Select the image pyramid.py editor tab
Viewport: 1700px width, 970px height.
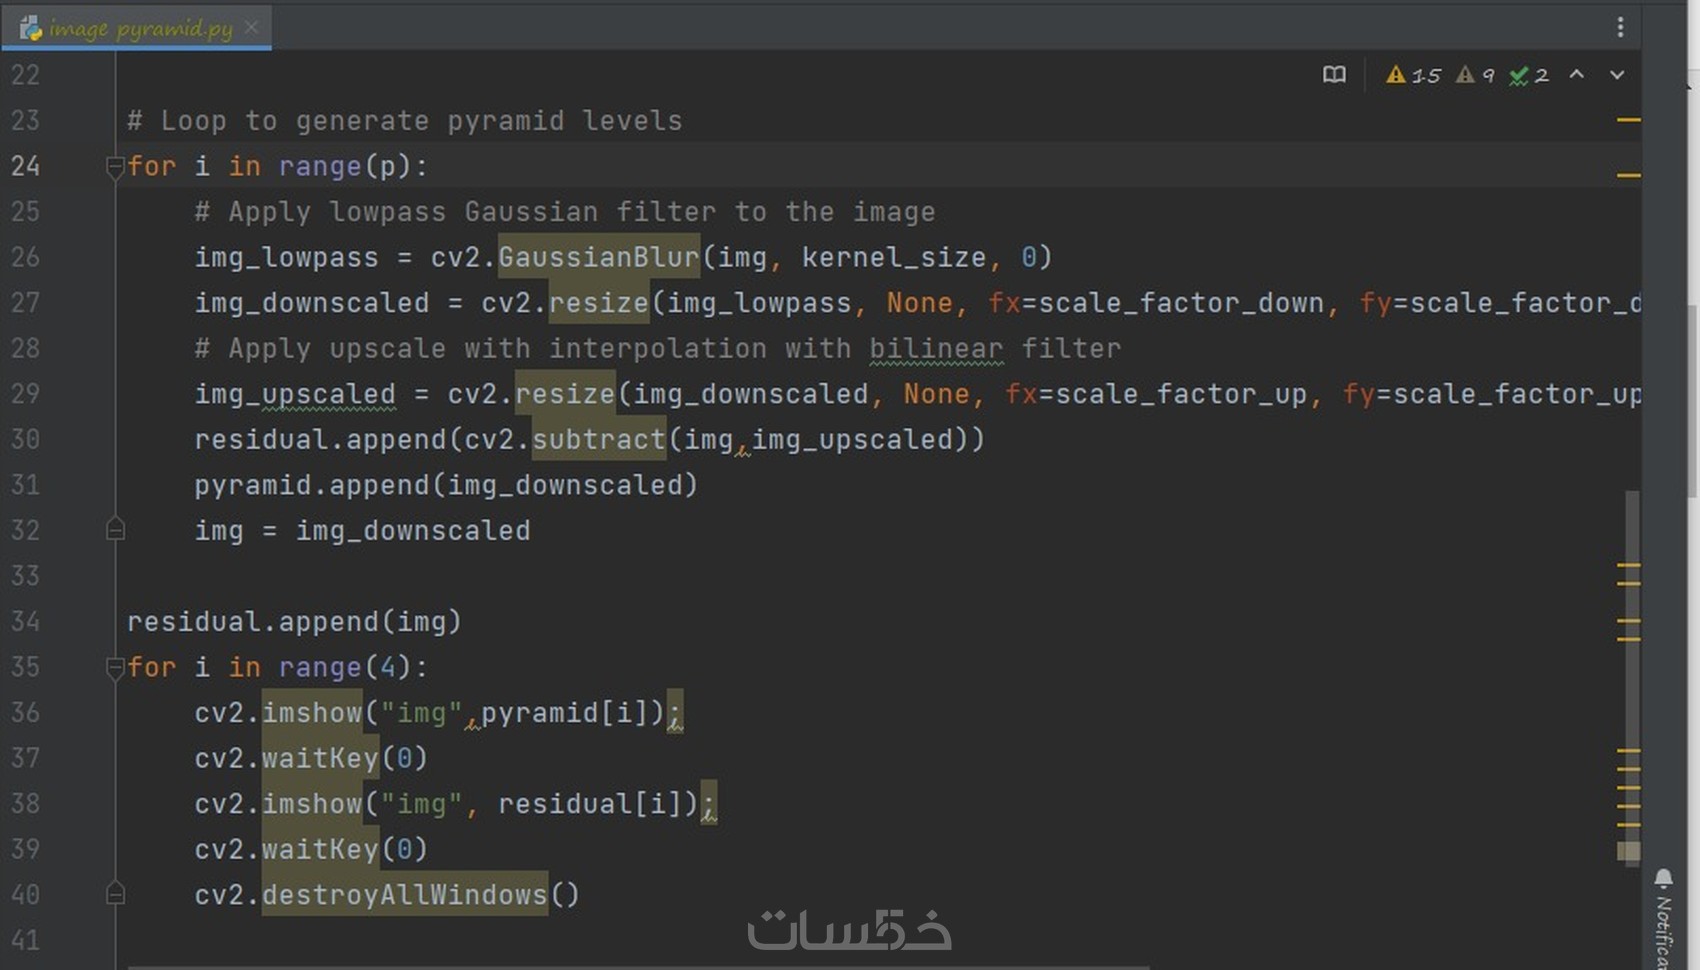(x=137, y=27)
